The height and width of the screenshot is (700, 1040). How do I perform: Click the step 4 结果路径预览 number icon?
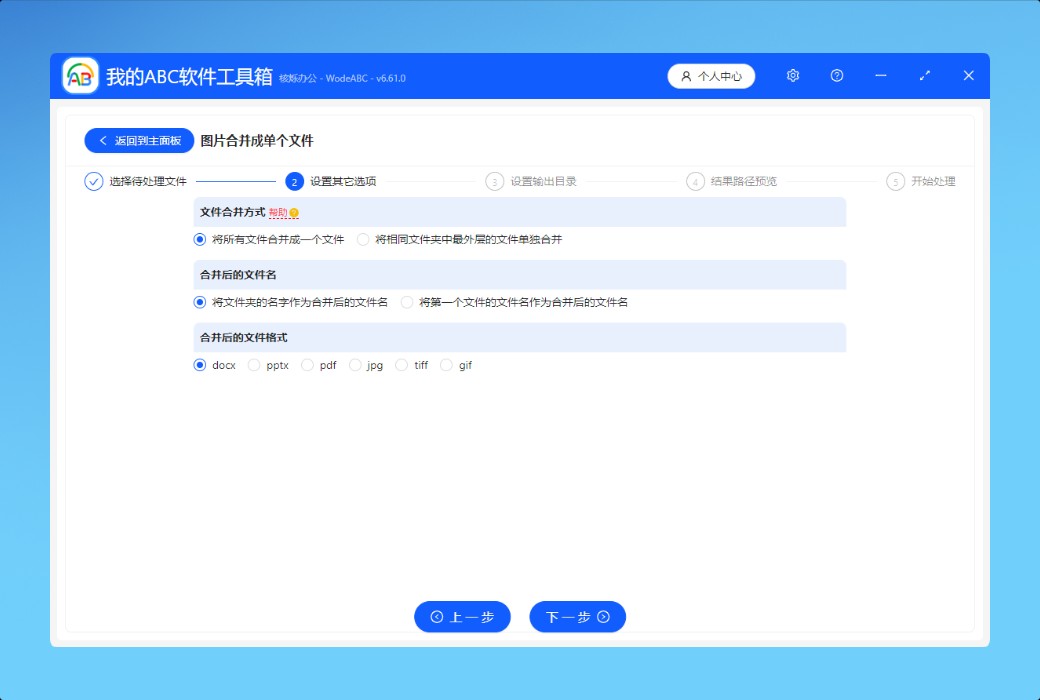[x=695, y=181]
